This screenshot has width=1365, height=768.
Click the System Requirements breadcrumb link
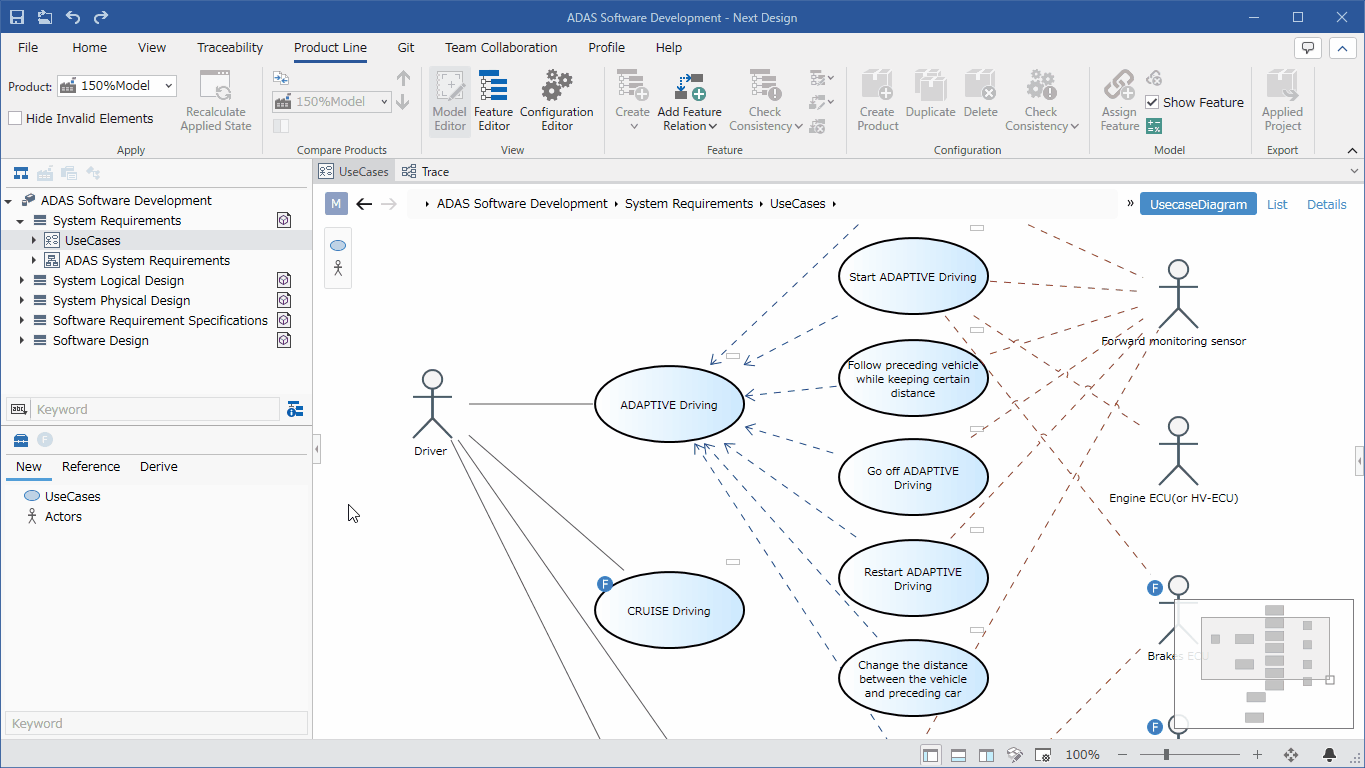[689, 203]
